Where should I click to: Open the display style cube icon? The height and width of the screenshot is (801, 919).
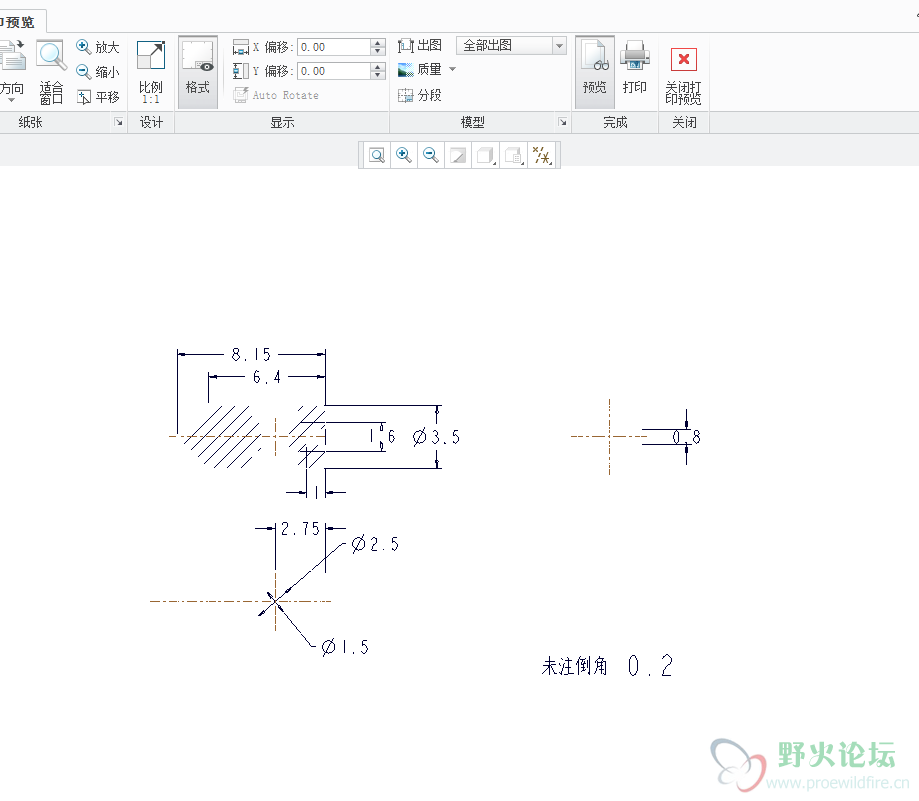point(485,155)
